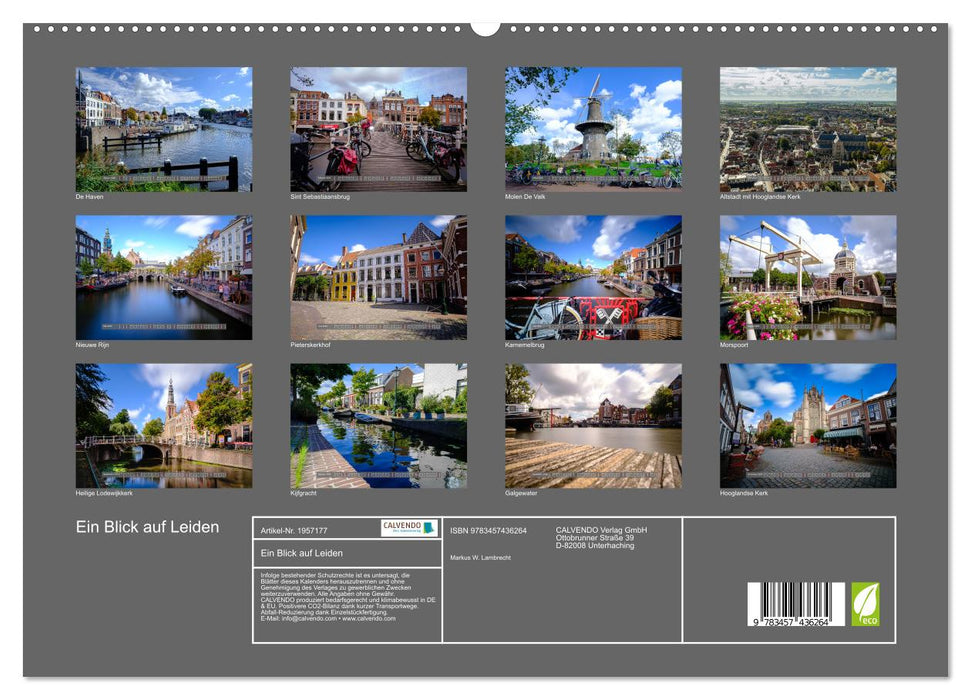Click the Markus W. Lambrecht author name

480,557
